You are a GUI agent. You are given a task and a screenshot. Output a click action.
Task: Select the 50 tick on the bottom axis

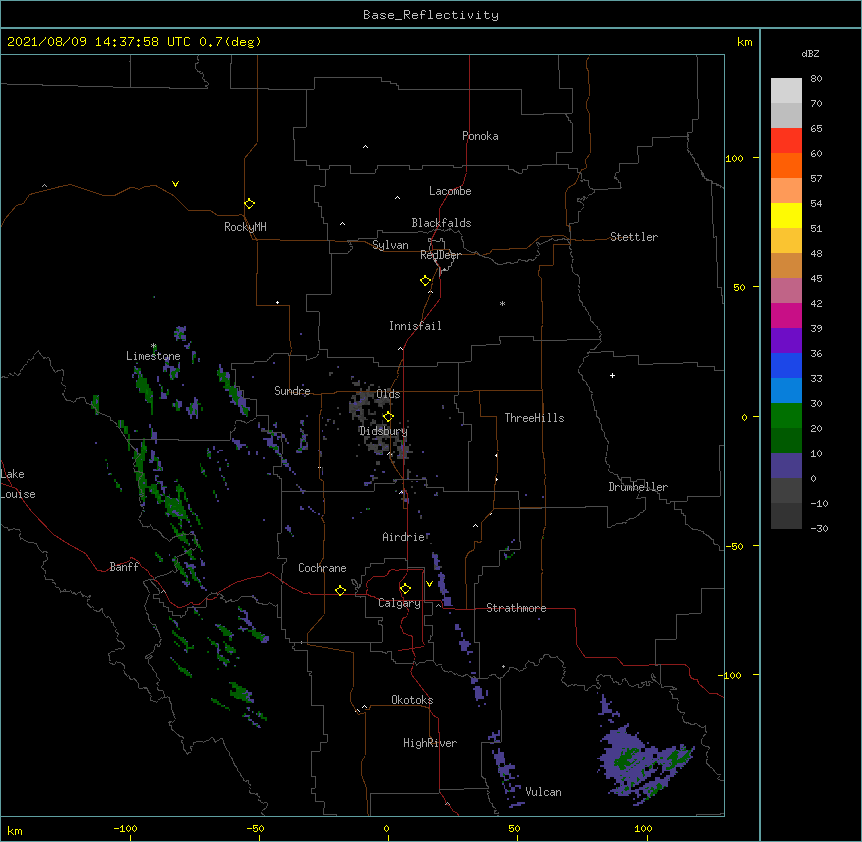tap(514, 829)
